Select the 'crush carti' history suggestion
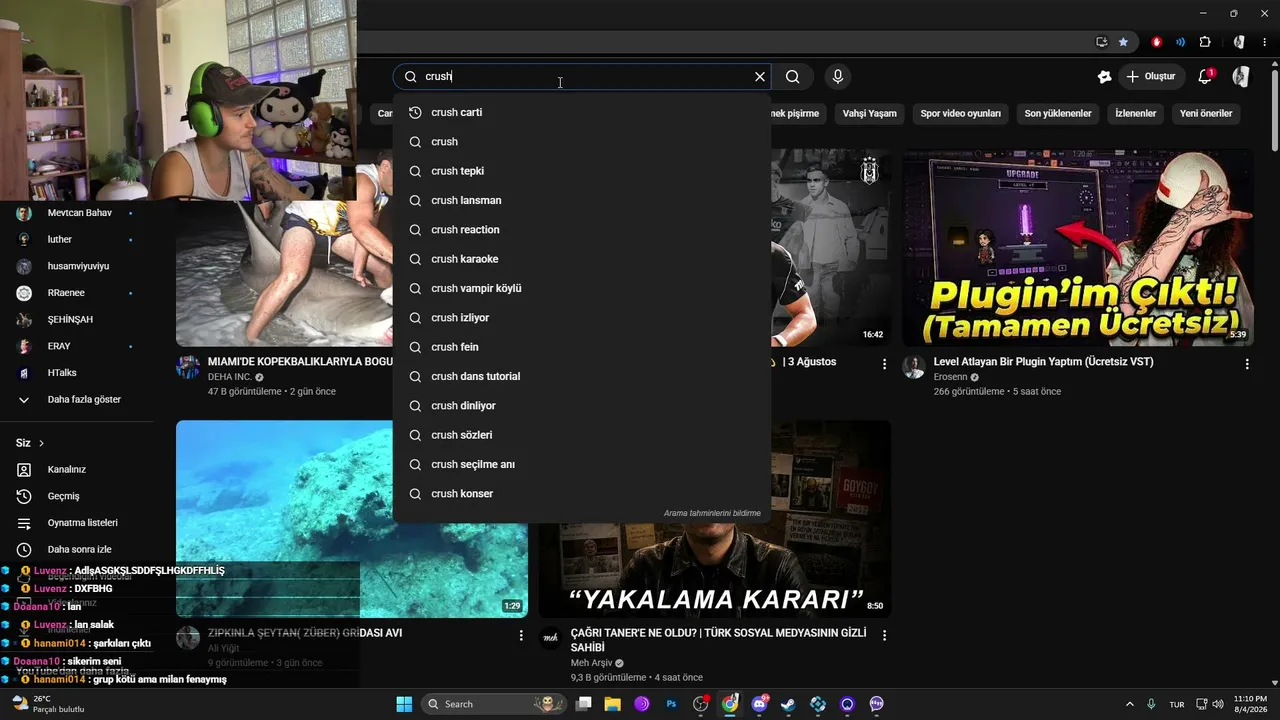 point(582,113)
